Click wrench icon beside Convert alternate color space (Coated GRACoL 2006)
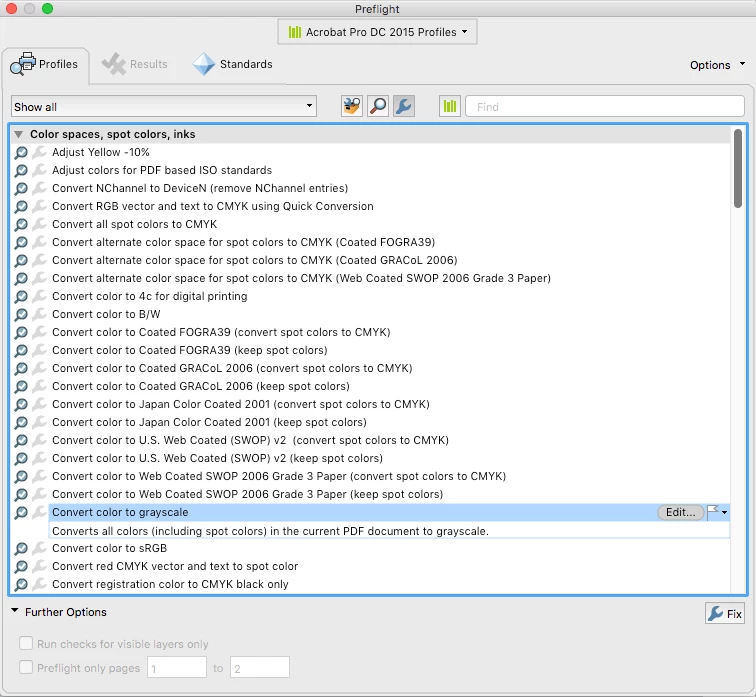The image size is (756, 697). (x=39, y=260)
